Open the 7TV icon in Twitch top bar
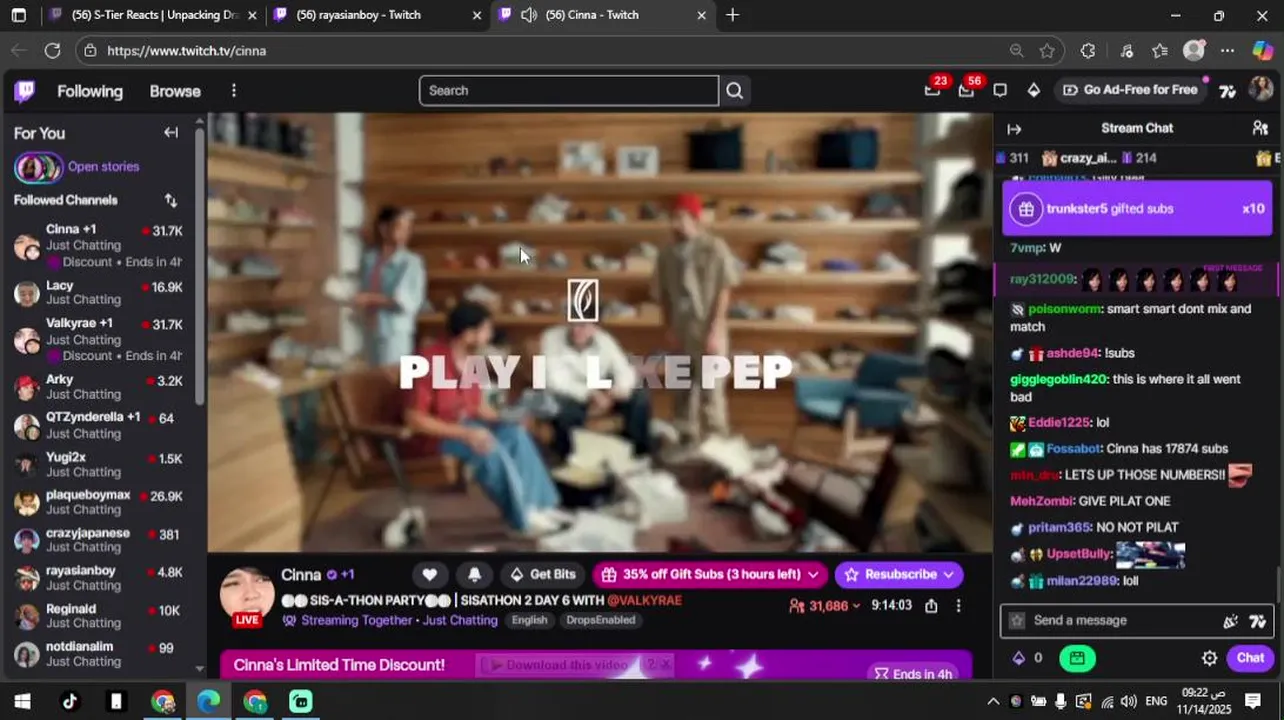This screenshot has width=1284, height=720. (x=1227, y=91)
